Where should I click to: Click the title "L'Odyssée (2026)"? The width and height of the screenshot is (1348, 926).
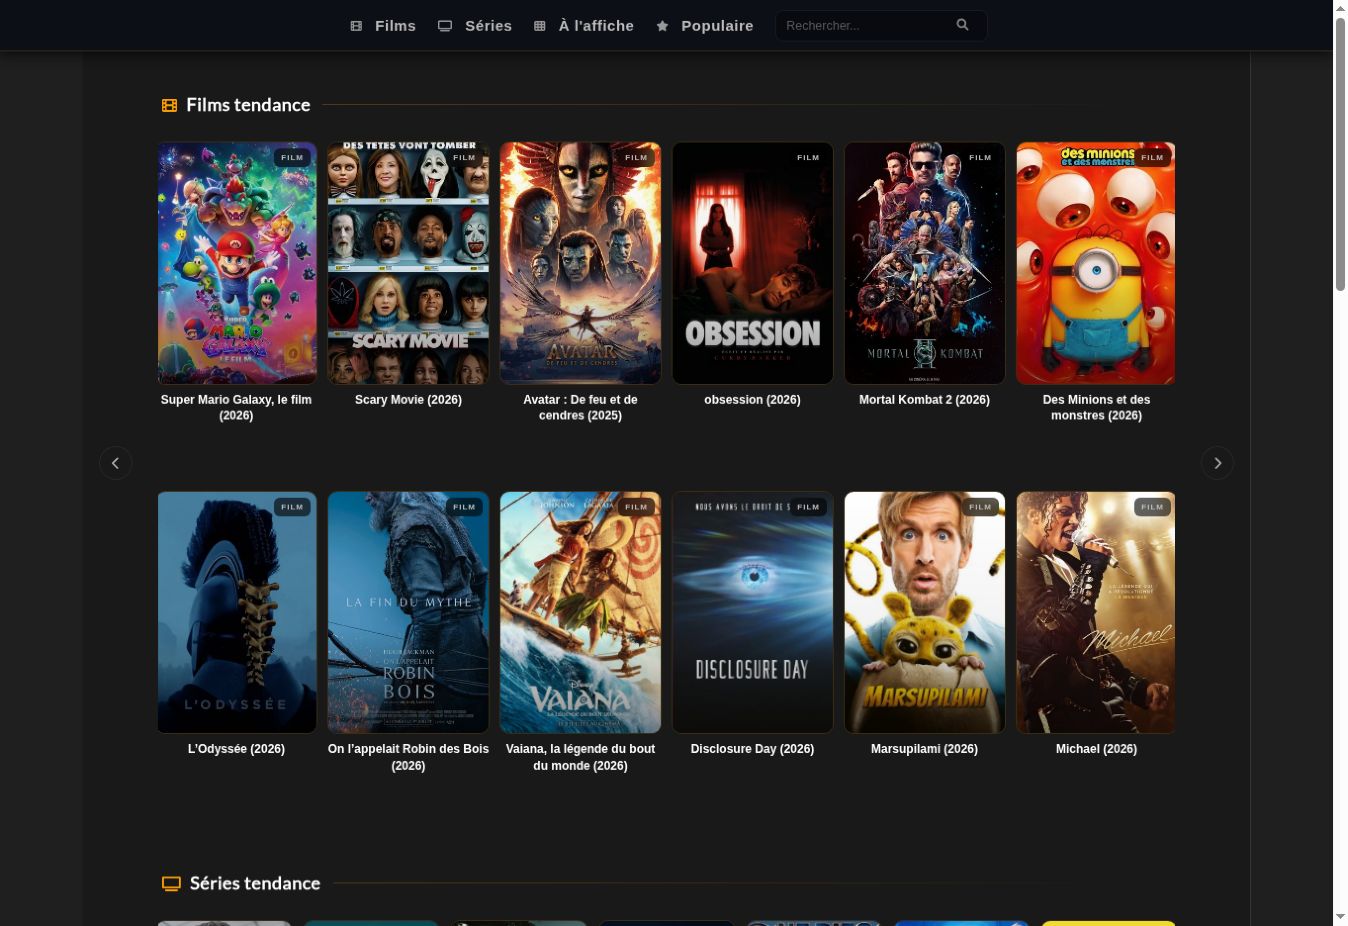237,749
